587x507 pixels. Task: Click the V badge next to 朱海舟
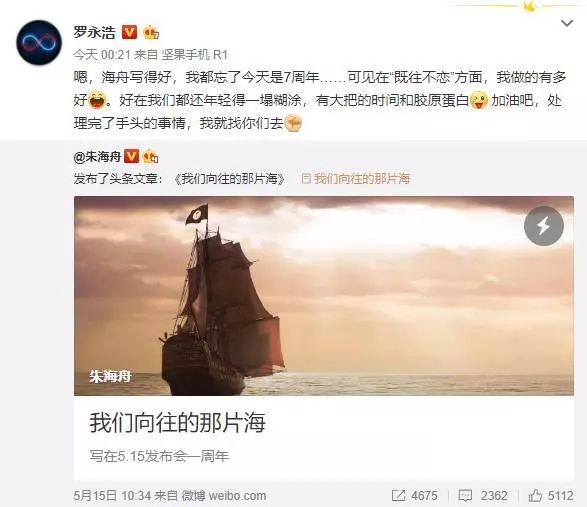[131, 156]
